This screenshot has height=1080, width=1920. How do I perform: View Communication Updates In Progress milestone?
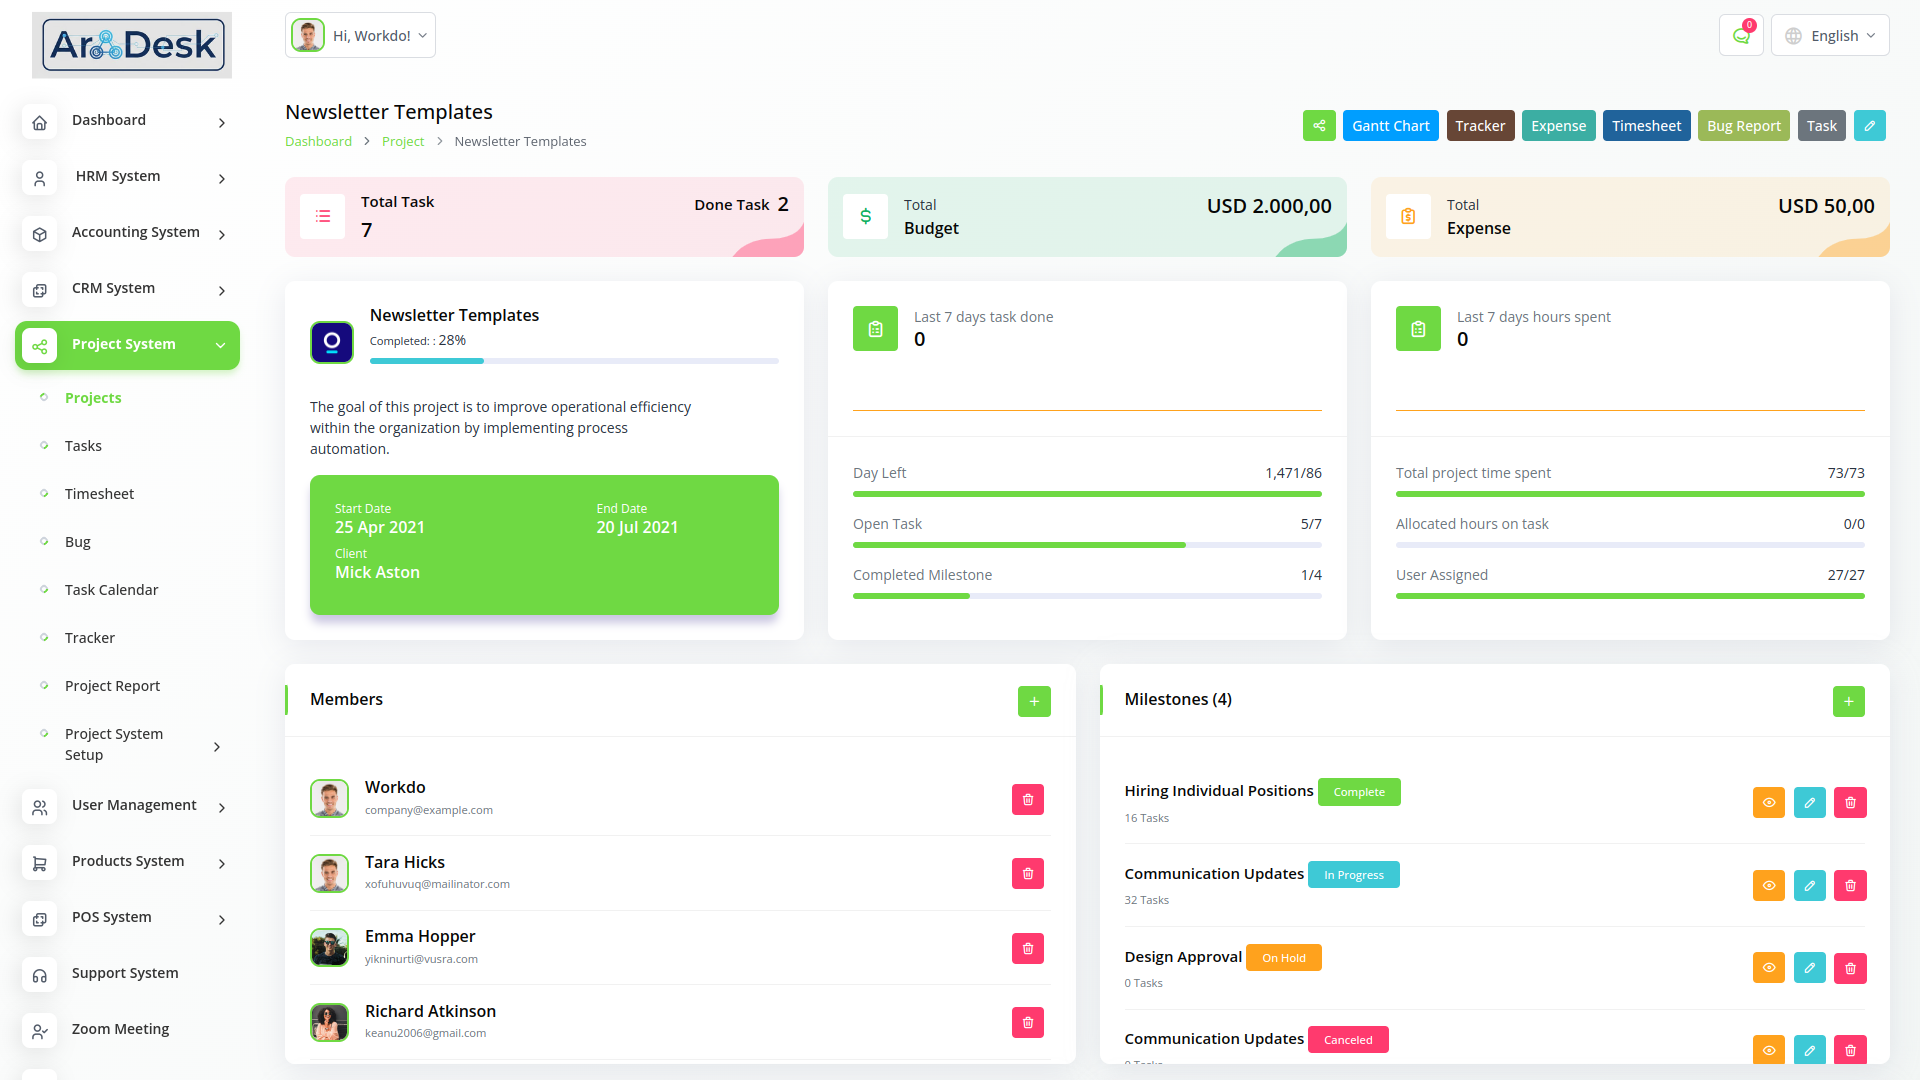pyautogui.click(x=1768, y=886)
